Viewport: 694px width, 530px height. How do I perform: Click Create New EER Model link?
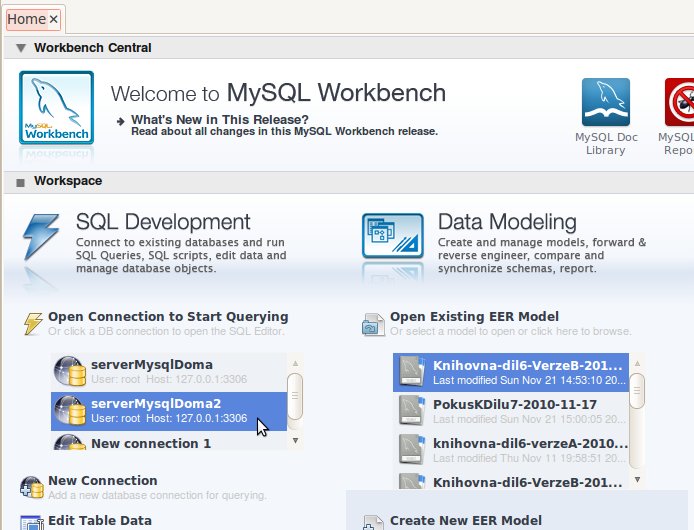pos(466,520)
